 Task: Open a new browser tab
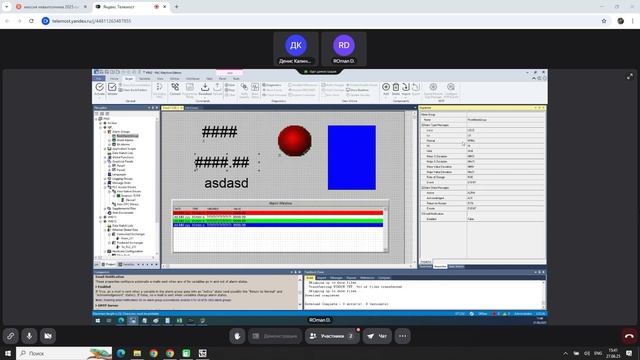[x=176, y=7]
